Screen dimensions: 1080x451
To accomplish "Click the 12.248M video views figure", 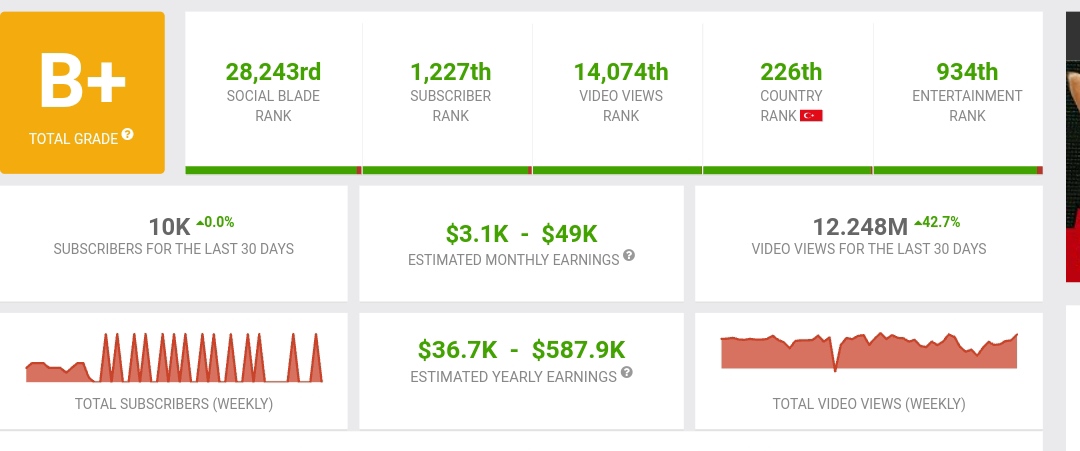I will (860, 227).
